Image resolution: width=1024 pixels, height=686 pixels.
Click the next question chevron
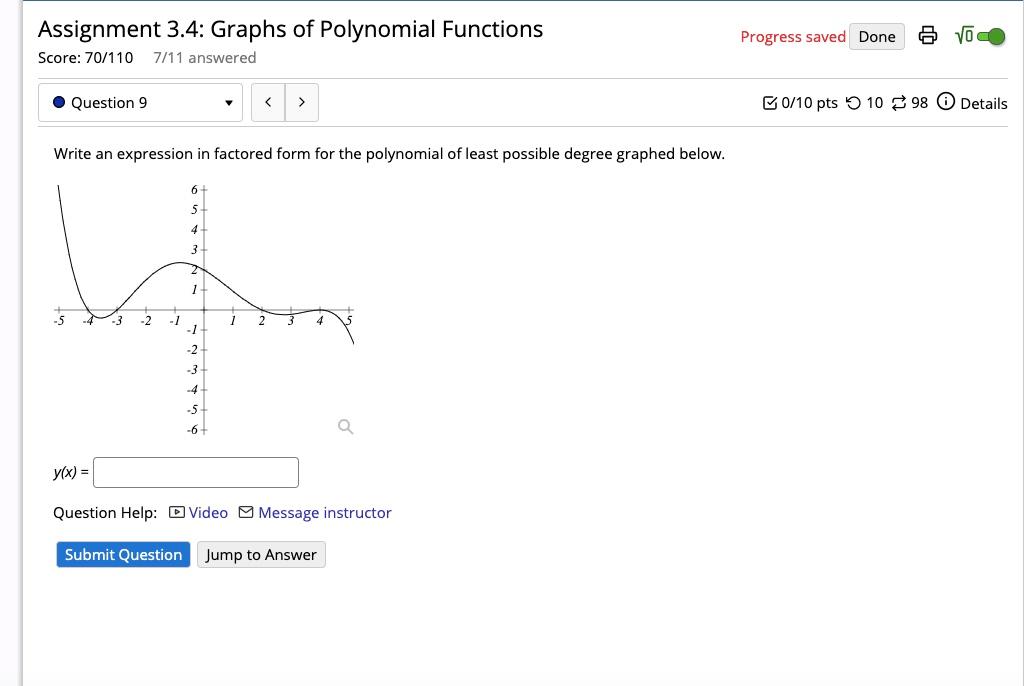[302, 101]
